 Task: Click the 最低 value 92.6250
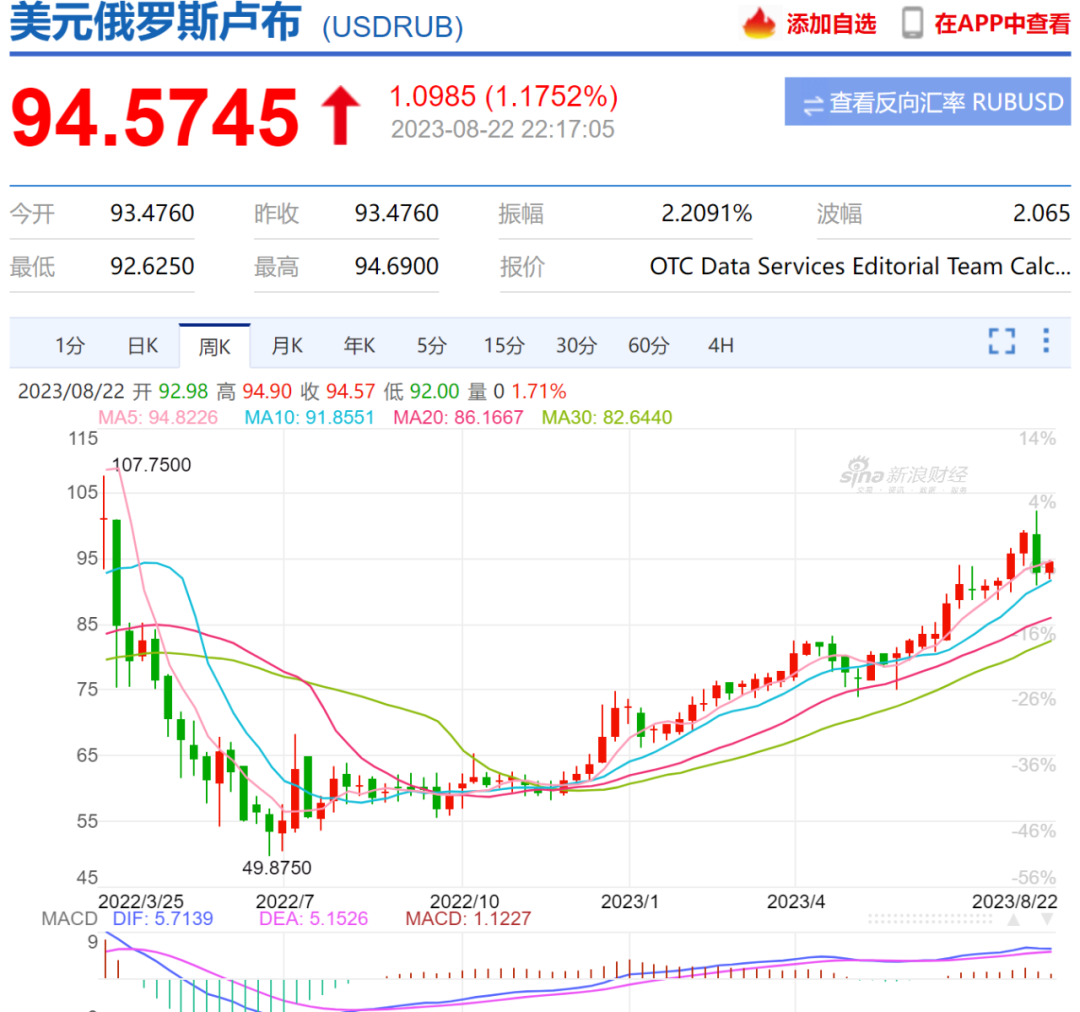[152, 267]
